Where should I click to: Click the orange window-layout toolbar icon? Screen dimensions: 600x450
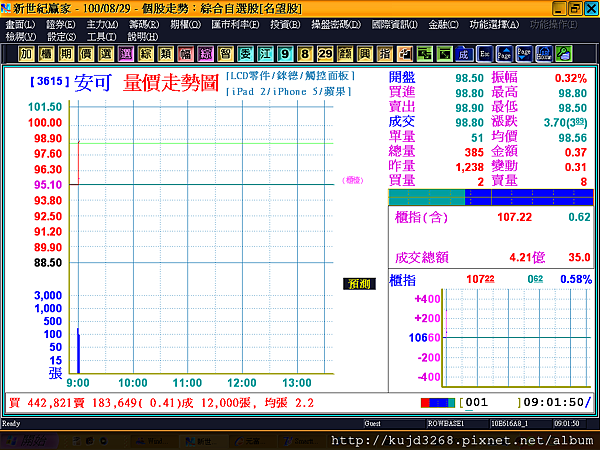404,54
